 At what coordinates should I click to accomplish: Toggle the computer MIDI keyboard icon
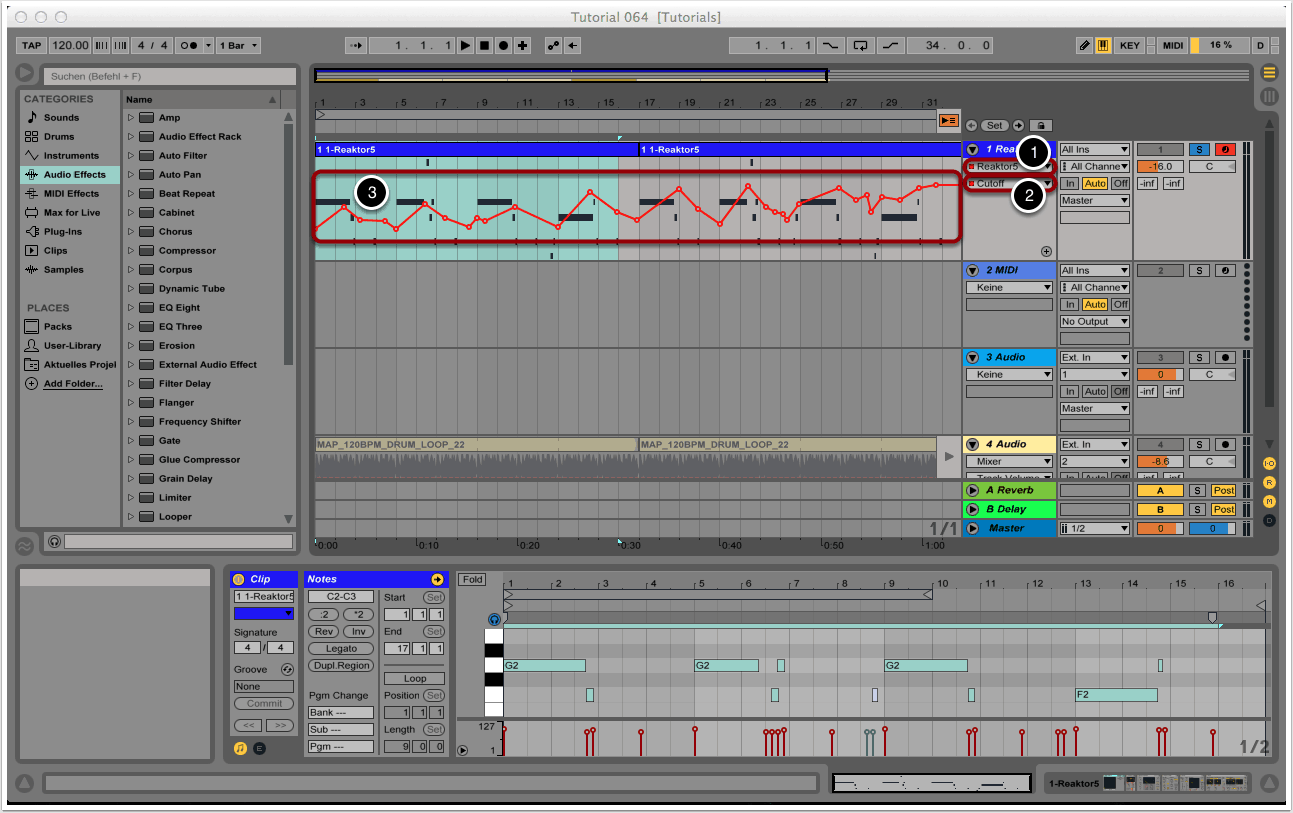point(1103,46)
